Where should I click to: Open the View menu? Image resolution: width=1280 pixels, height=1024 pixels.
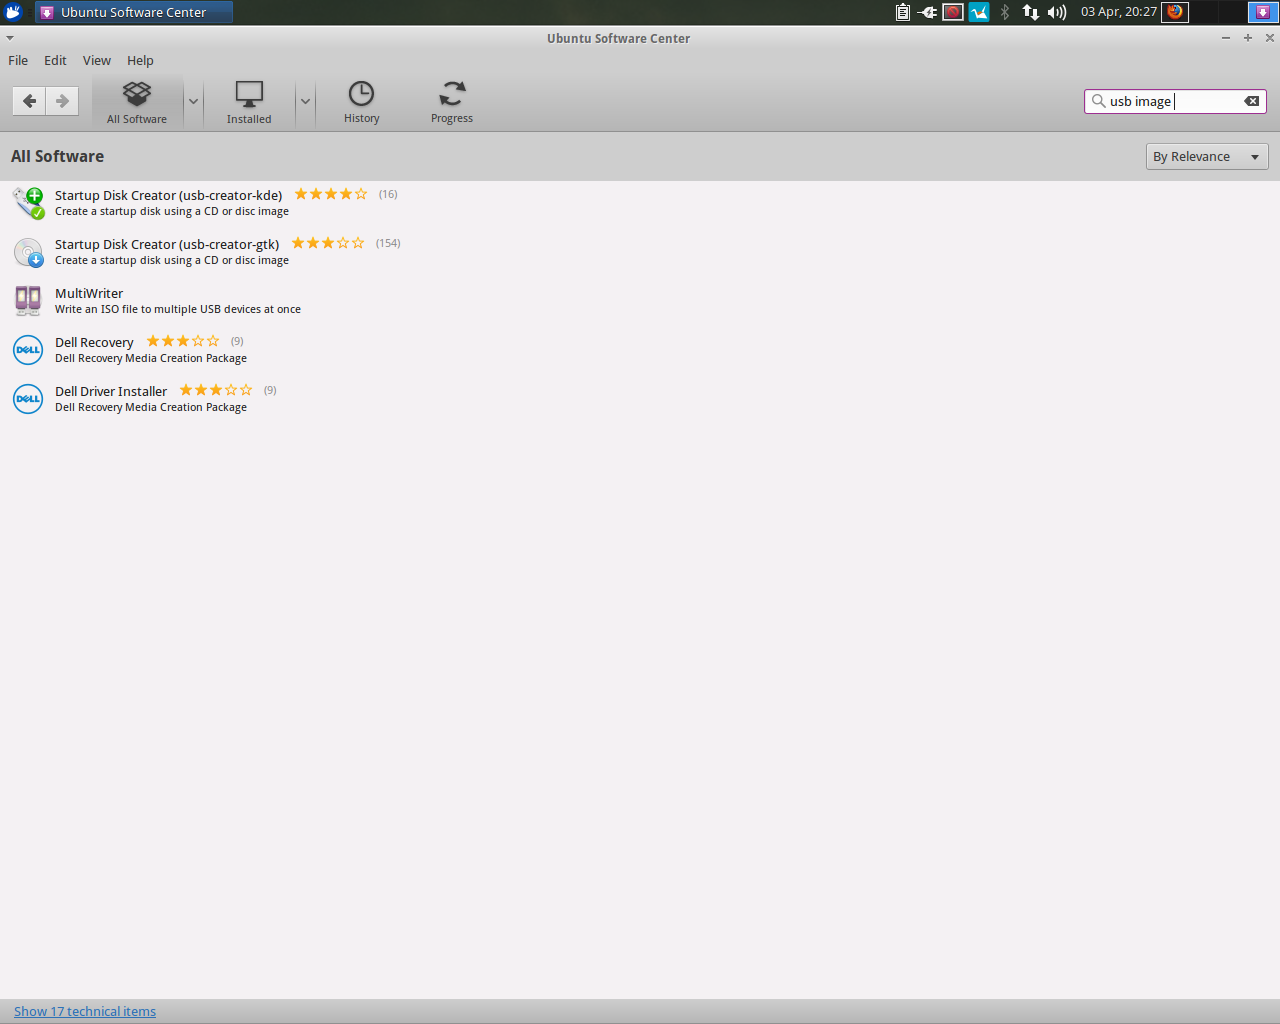tap(97, 60)
